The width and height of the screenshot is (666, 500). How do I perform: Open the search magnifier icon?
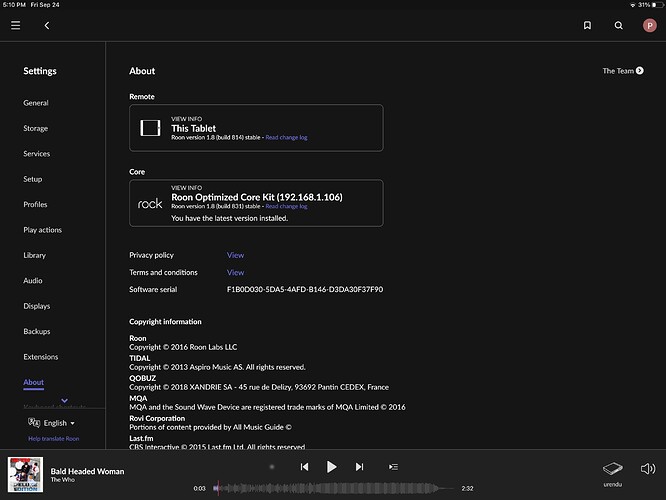pyautogui.click(x=619, y=25)
